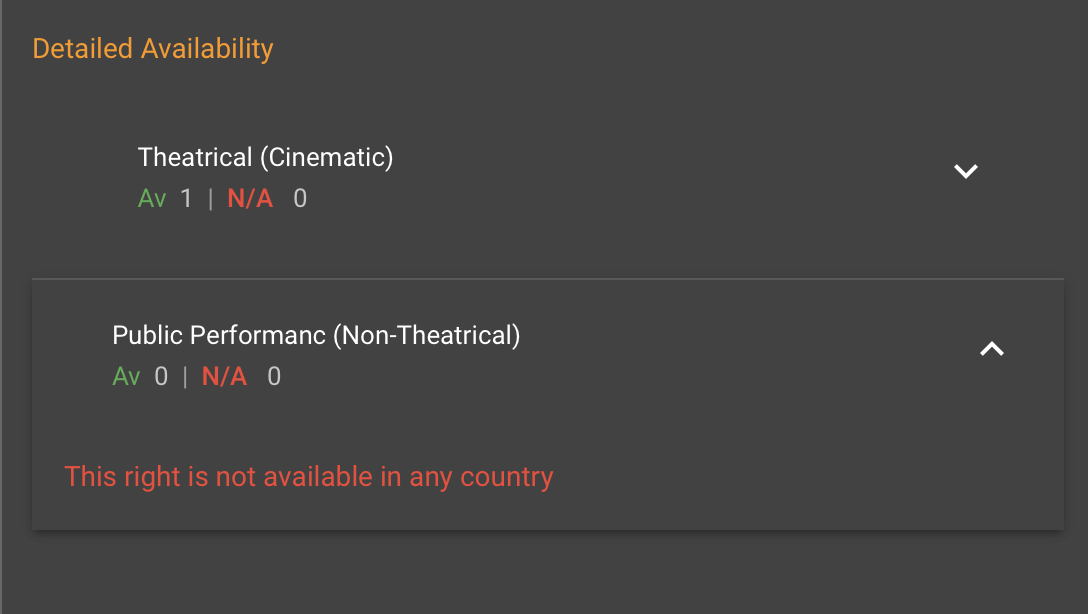The height and width of the screenshot is (614, 1088).
Task: Click the pipe separator in Public Performanc row
Action: 185,377
